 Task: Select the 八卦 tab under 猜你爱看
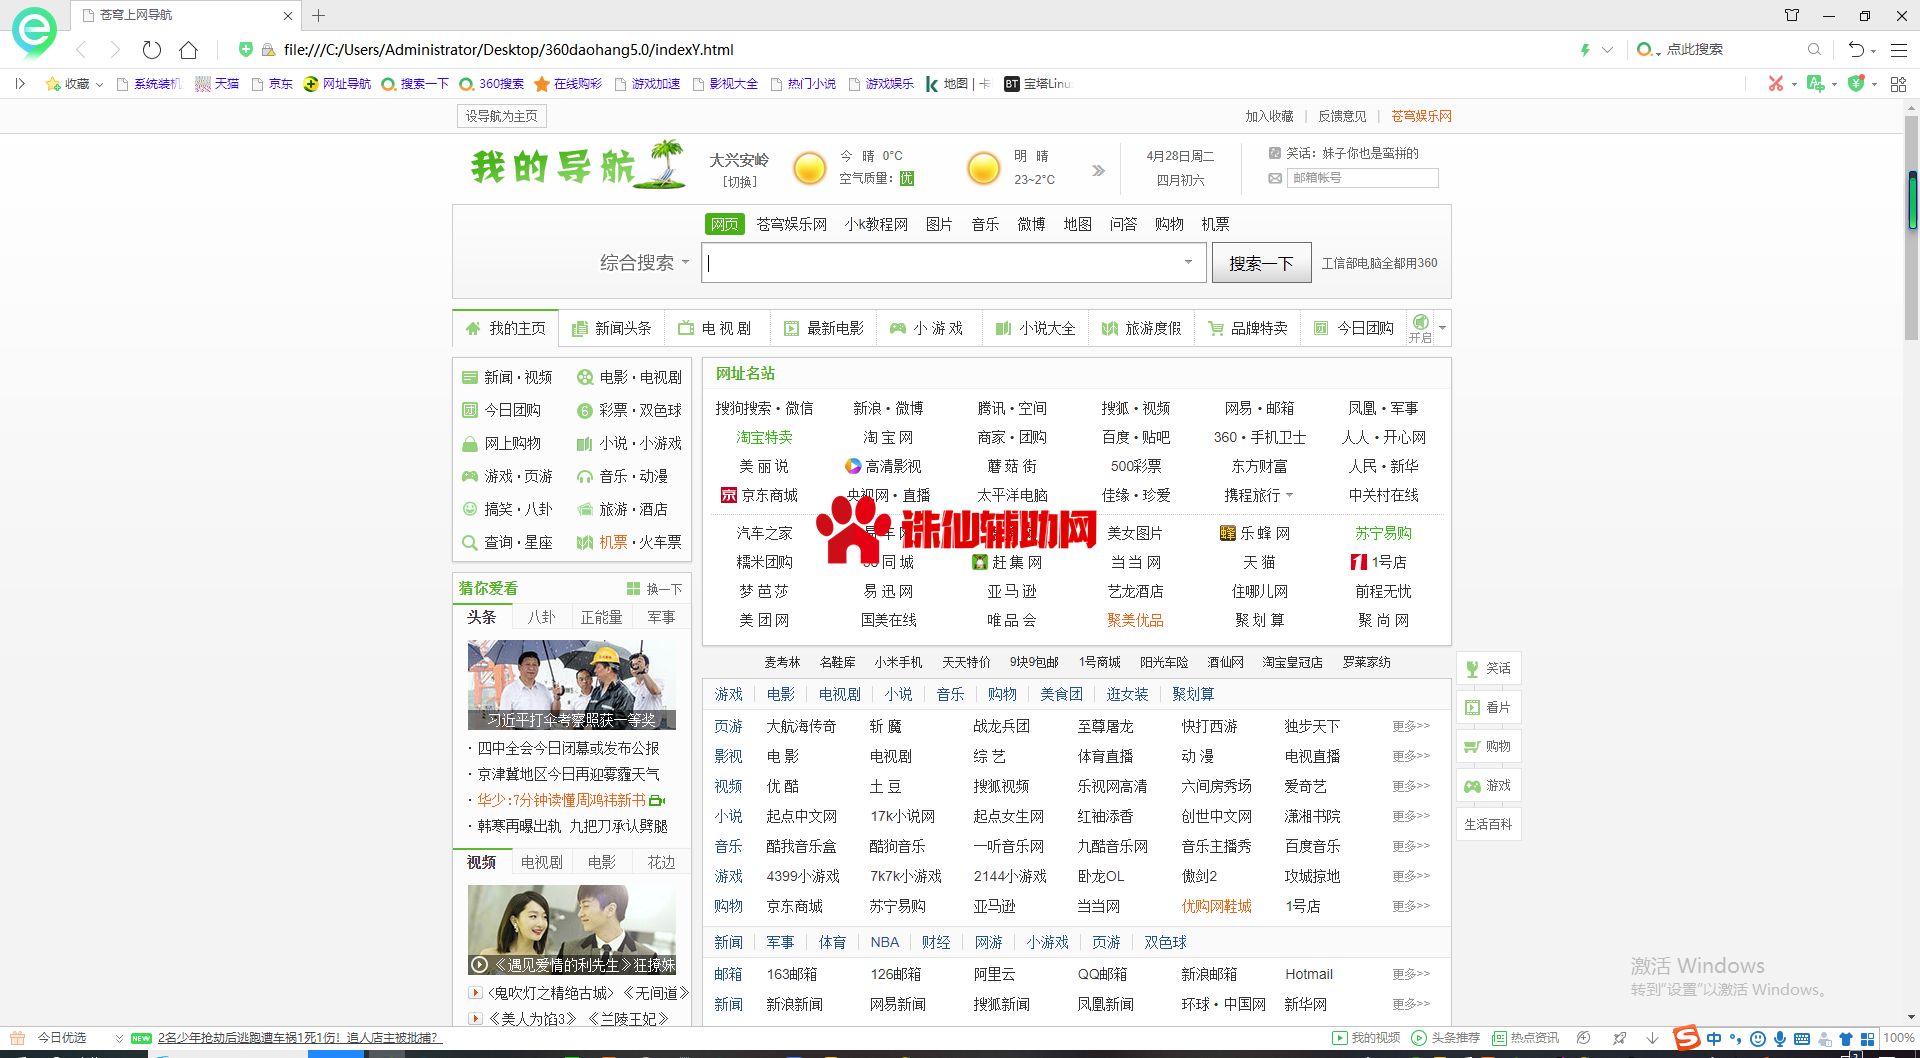coord(541,617)
